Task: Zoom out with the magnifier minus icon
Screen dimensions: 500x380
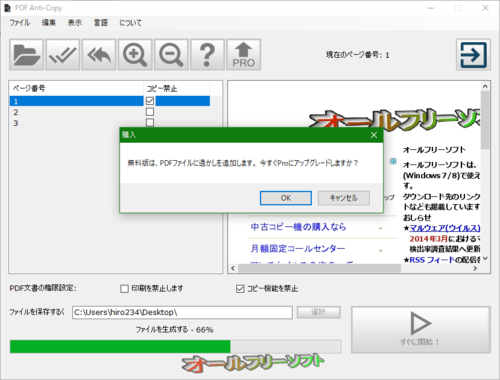Action: click(171, 55)
